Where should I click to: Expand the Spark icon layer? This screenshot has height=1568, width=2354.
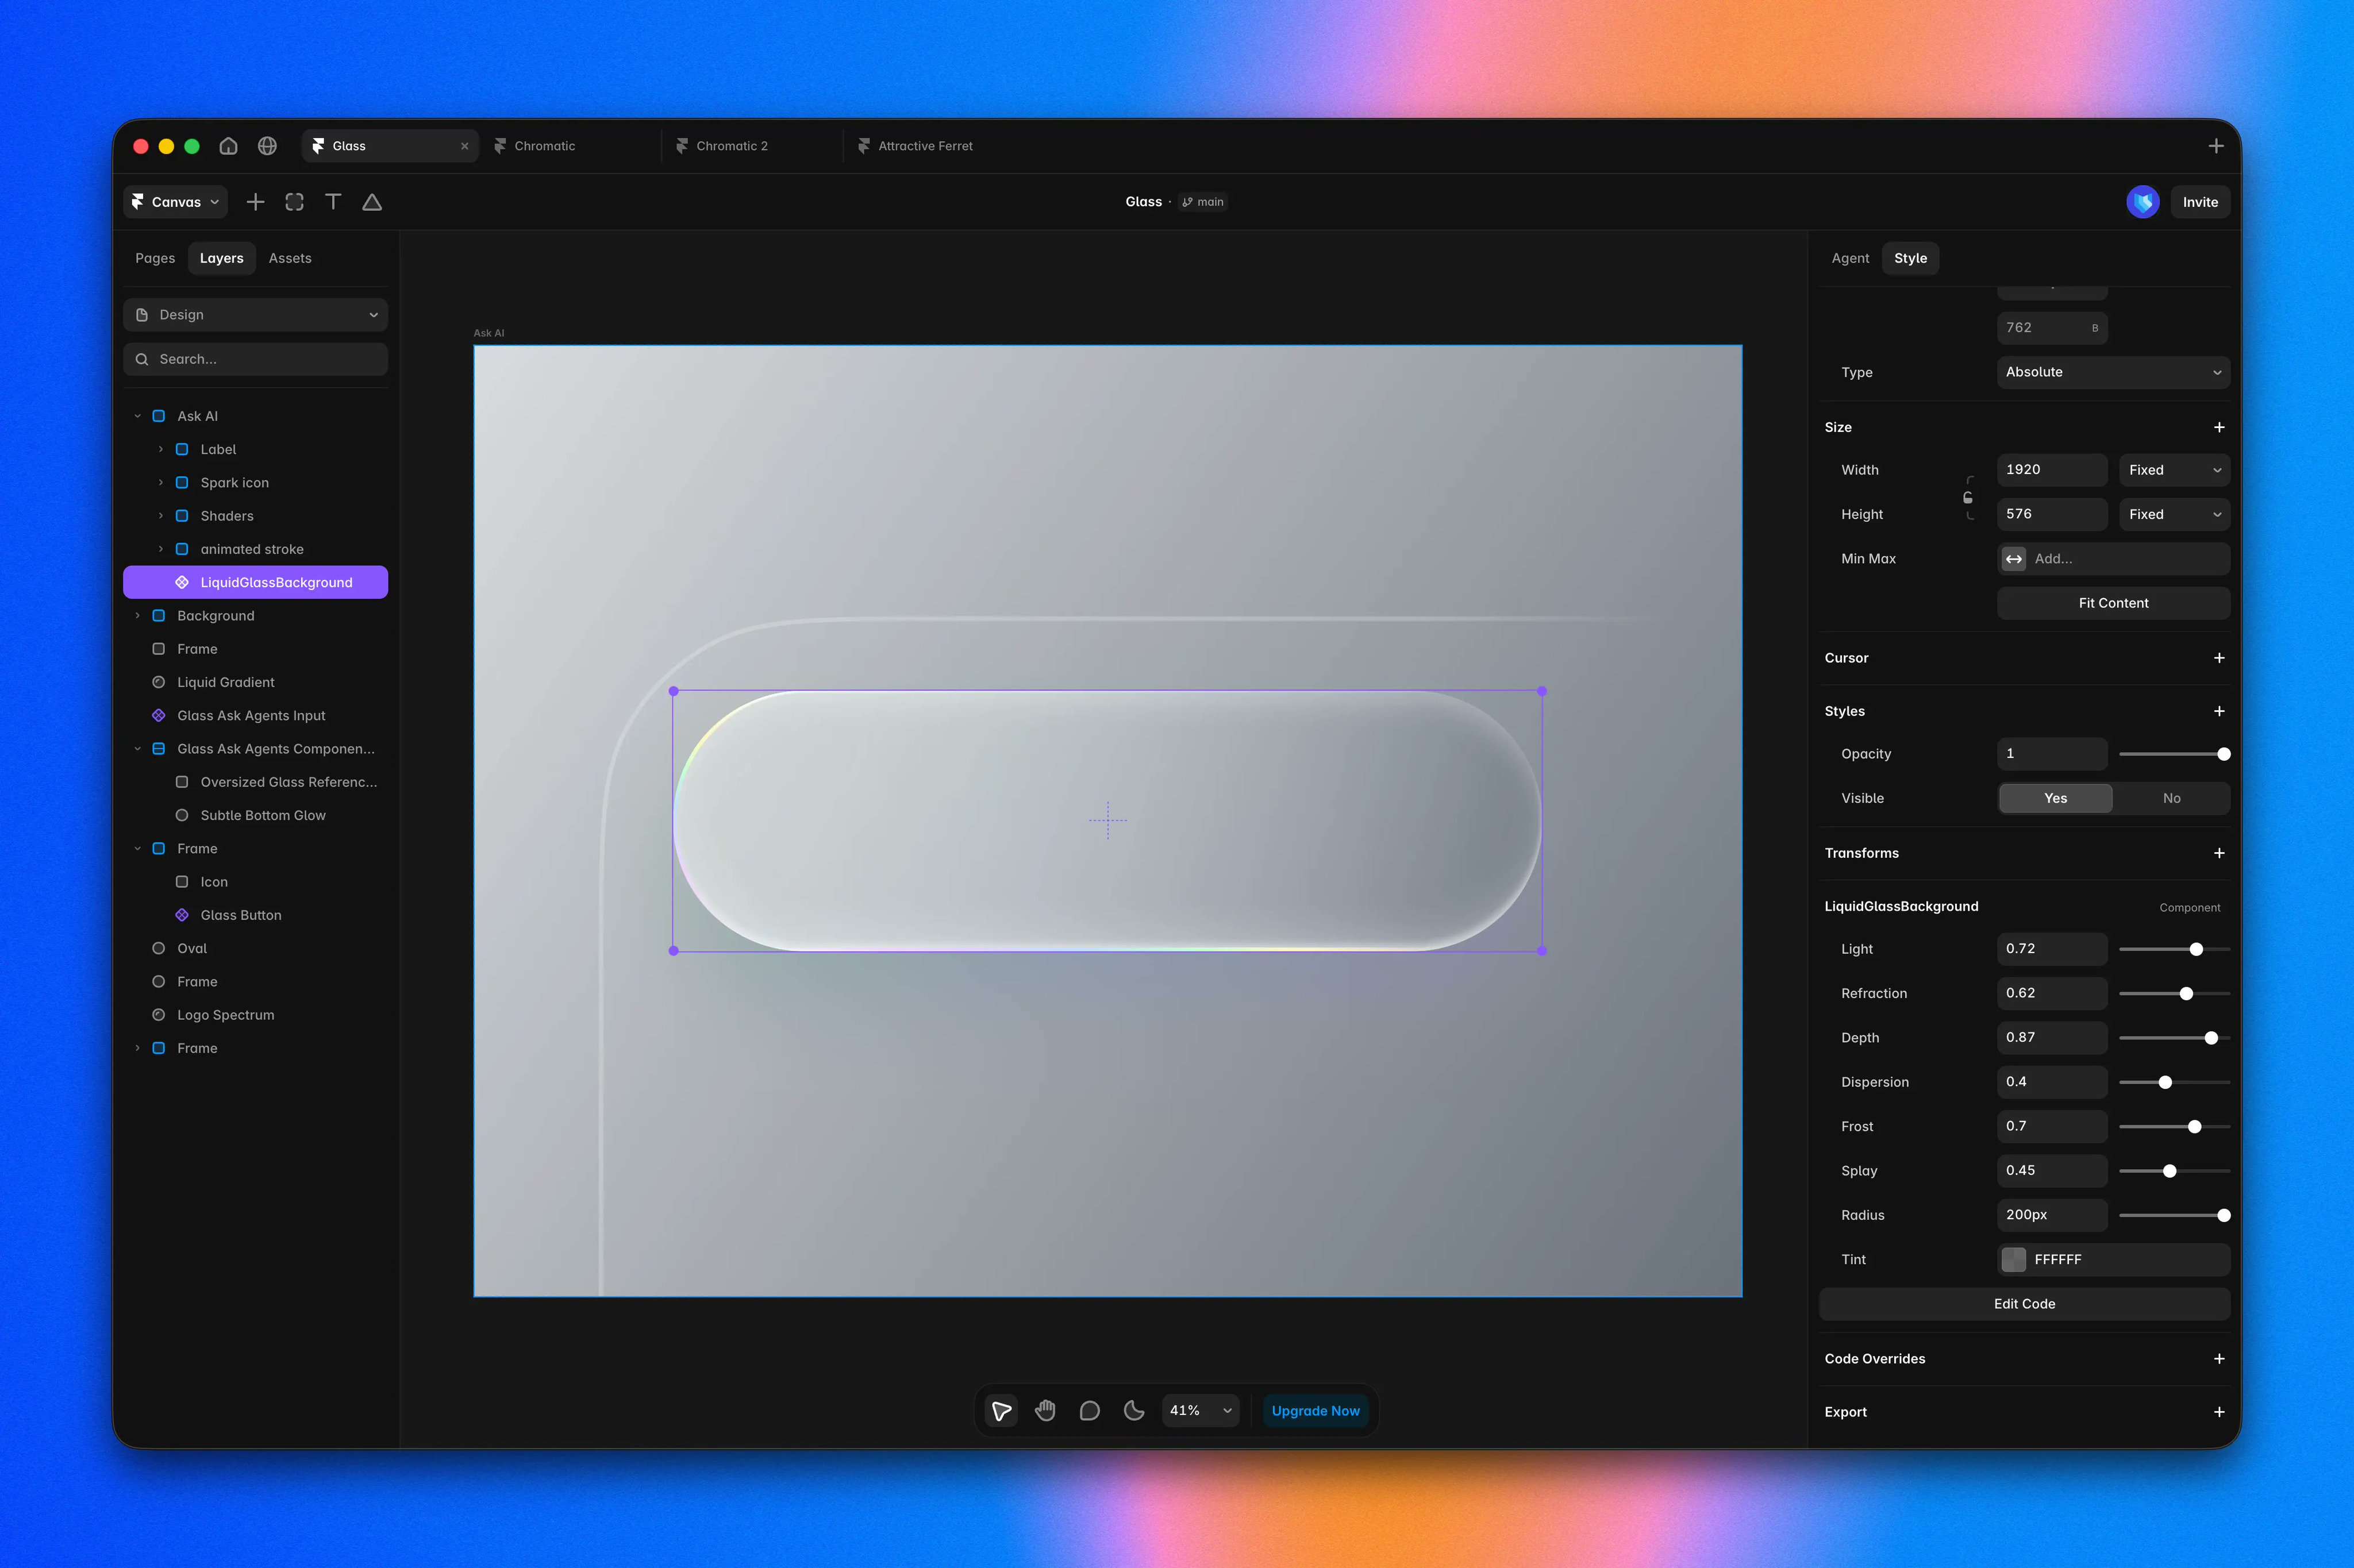[160, 482]
